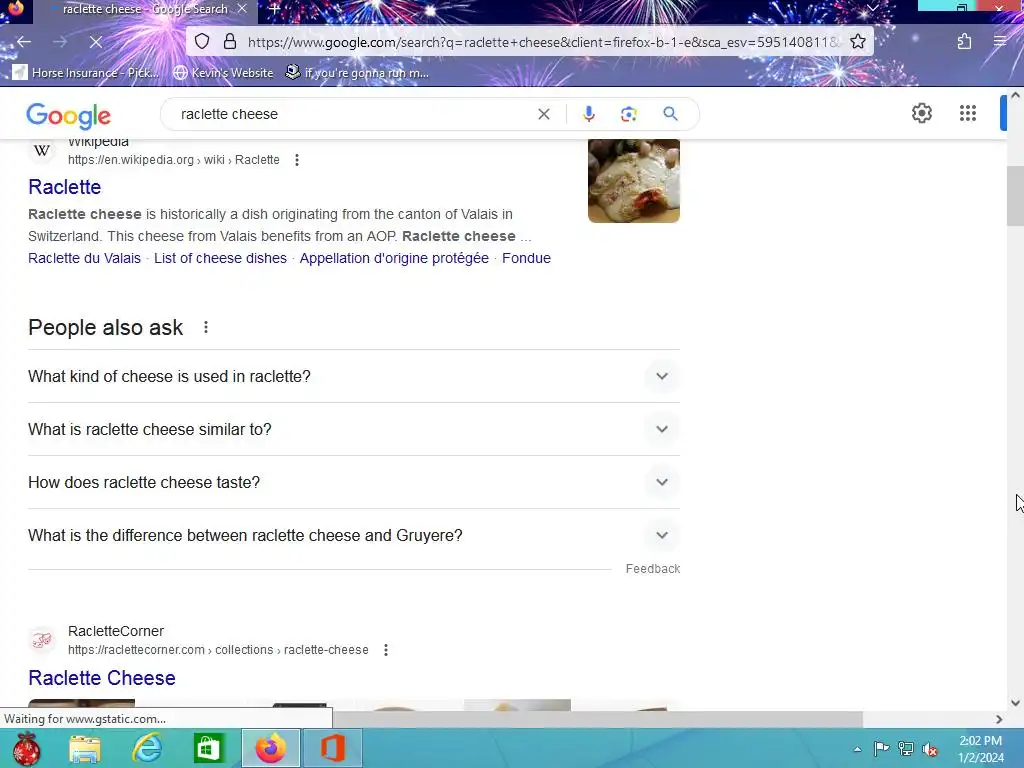
Task: Click the taskbar clock showing 2:02 PM
Action: (x=980, y=749)
